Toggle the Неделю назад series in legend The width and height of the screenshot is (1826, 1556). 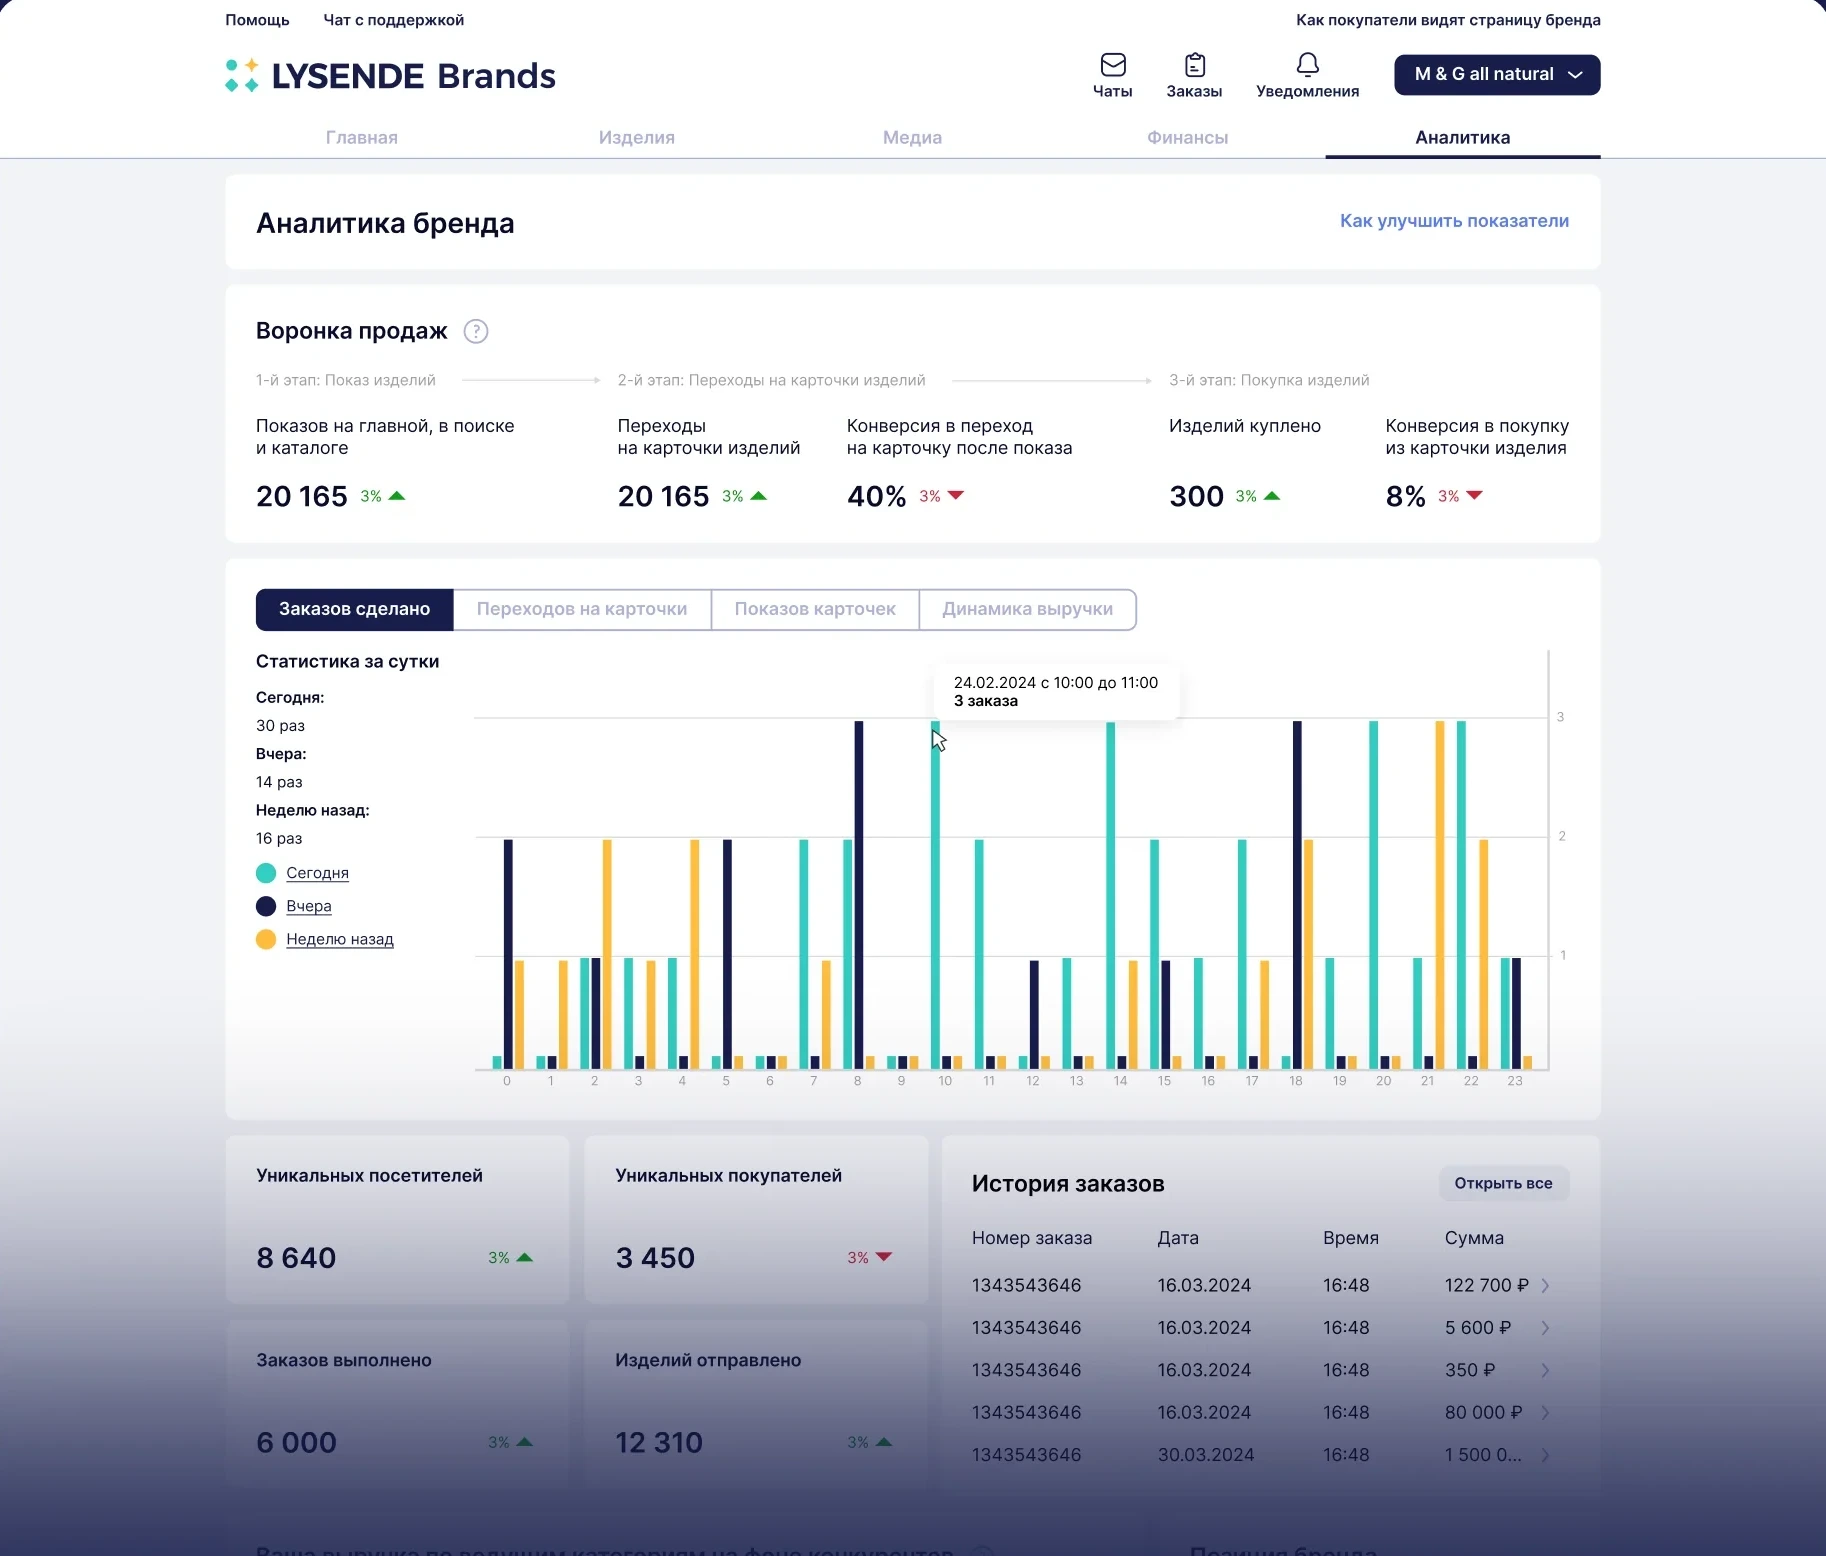click(340, 939)
